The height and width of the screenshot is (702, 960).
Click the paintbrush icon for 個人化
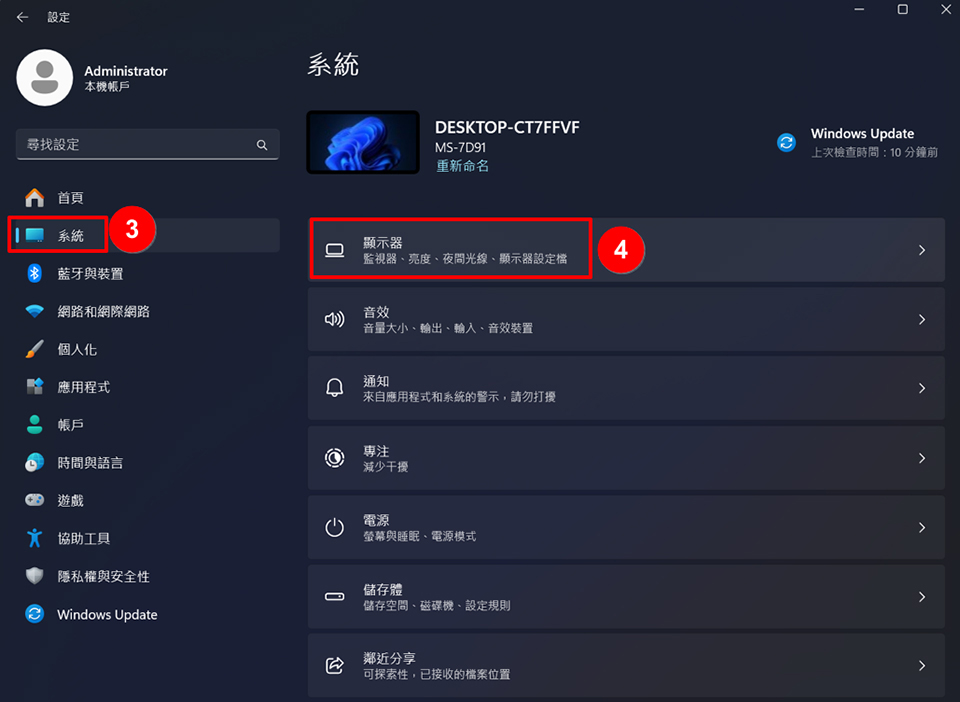click(x=34, y=349)
